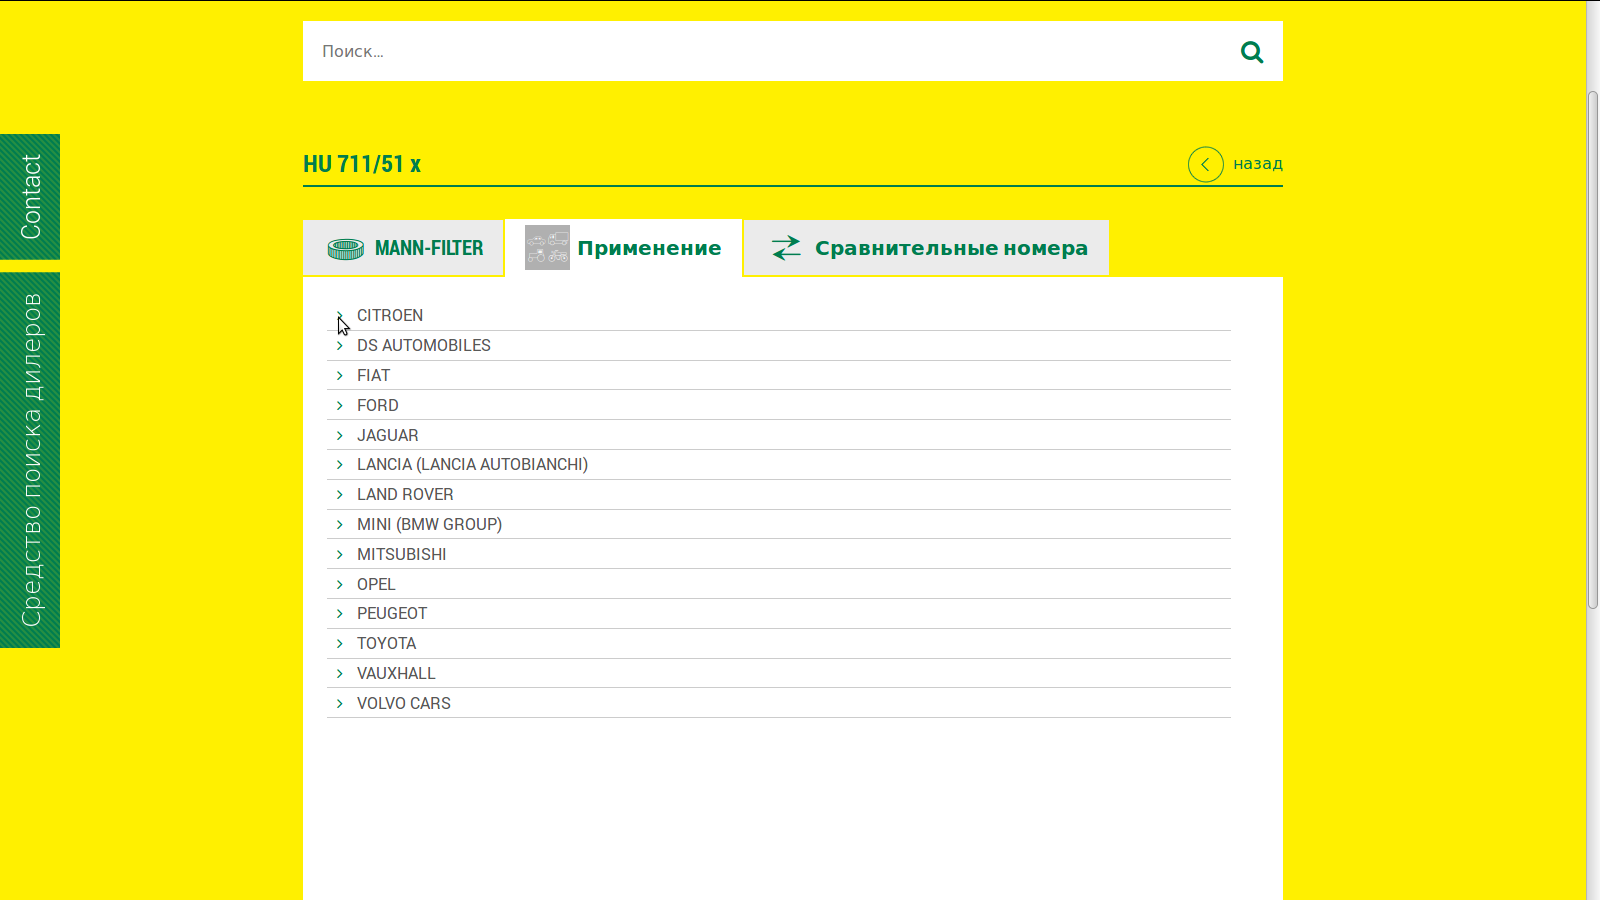1600x900 pixels.
Task: Select the OPEL brand name
Action: 376,585
